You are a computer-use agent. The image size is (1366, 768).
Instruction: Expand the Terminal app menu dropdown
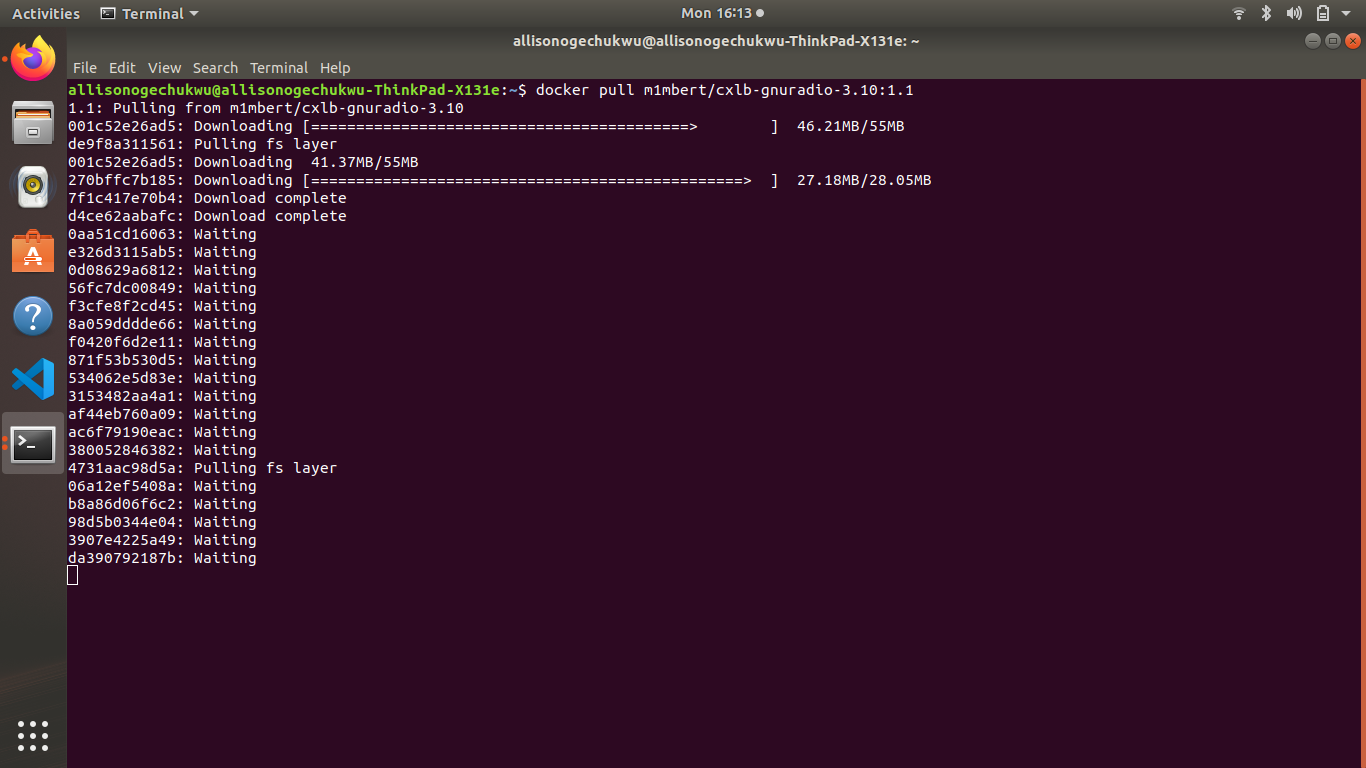150,13
